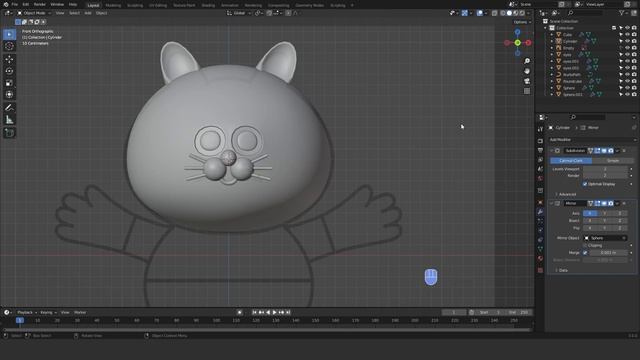The height and width of the screenshot is (360, 640).
Task: Toggle auto keying record button
Action: point(240,313)
